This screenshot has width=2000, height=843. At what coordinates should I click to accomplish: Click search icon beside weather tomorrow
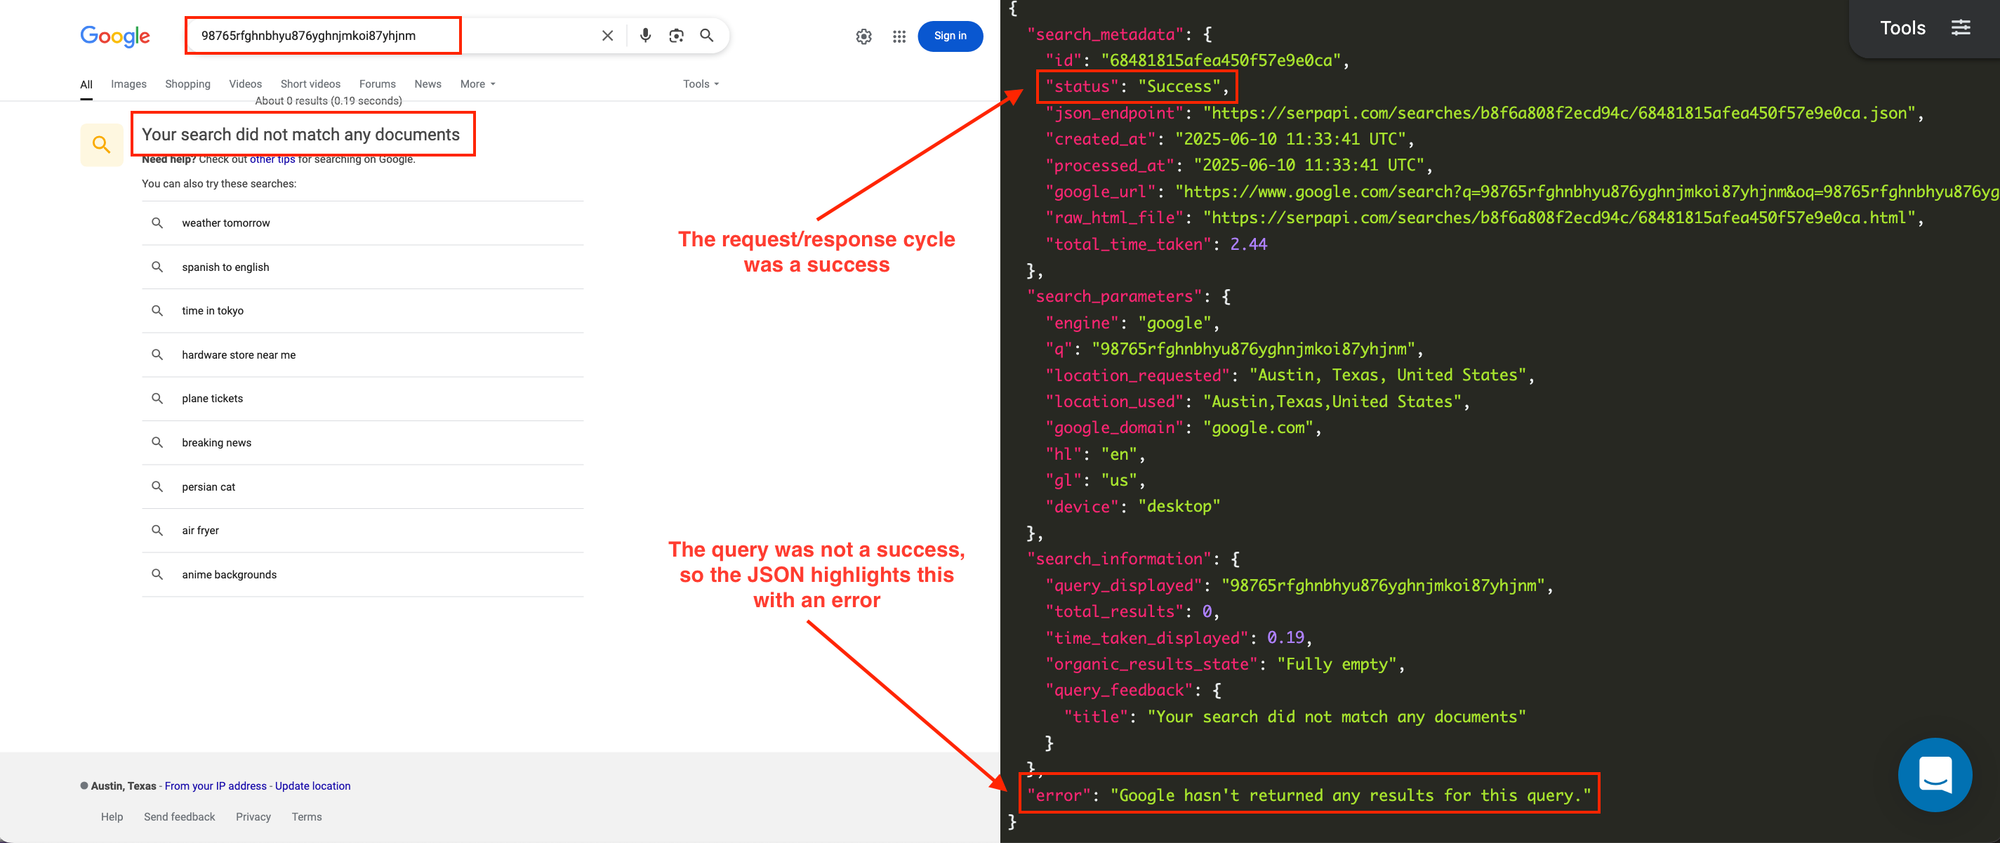point(157,223)
